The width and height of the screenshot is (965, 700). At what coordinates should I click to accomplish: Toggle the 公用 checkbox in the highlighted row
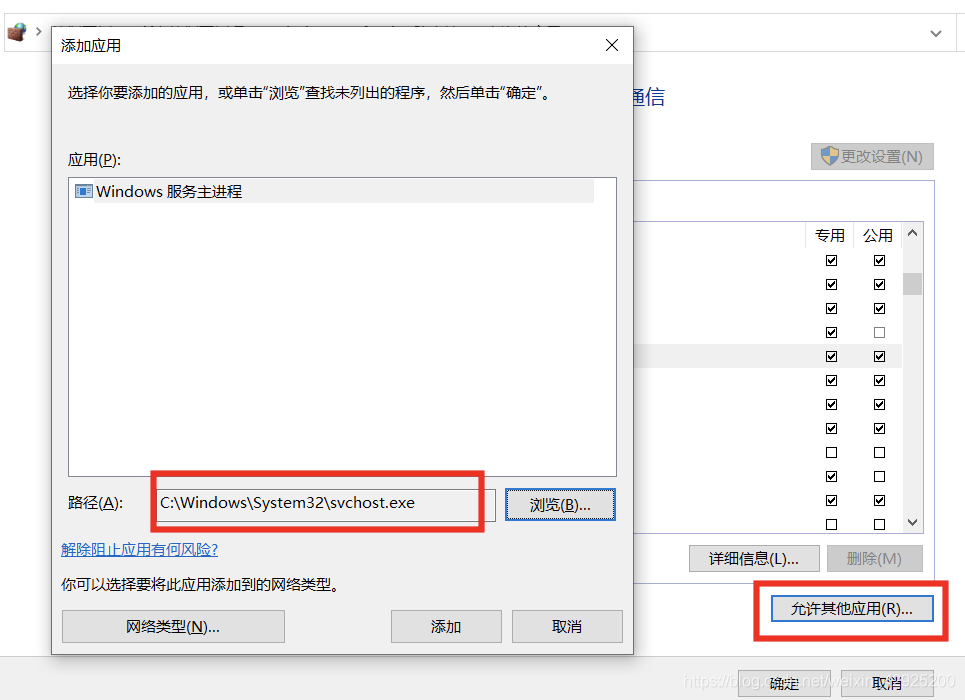coord(879,356)
